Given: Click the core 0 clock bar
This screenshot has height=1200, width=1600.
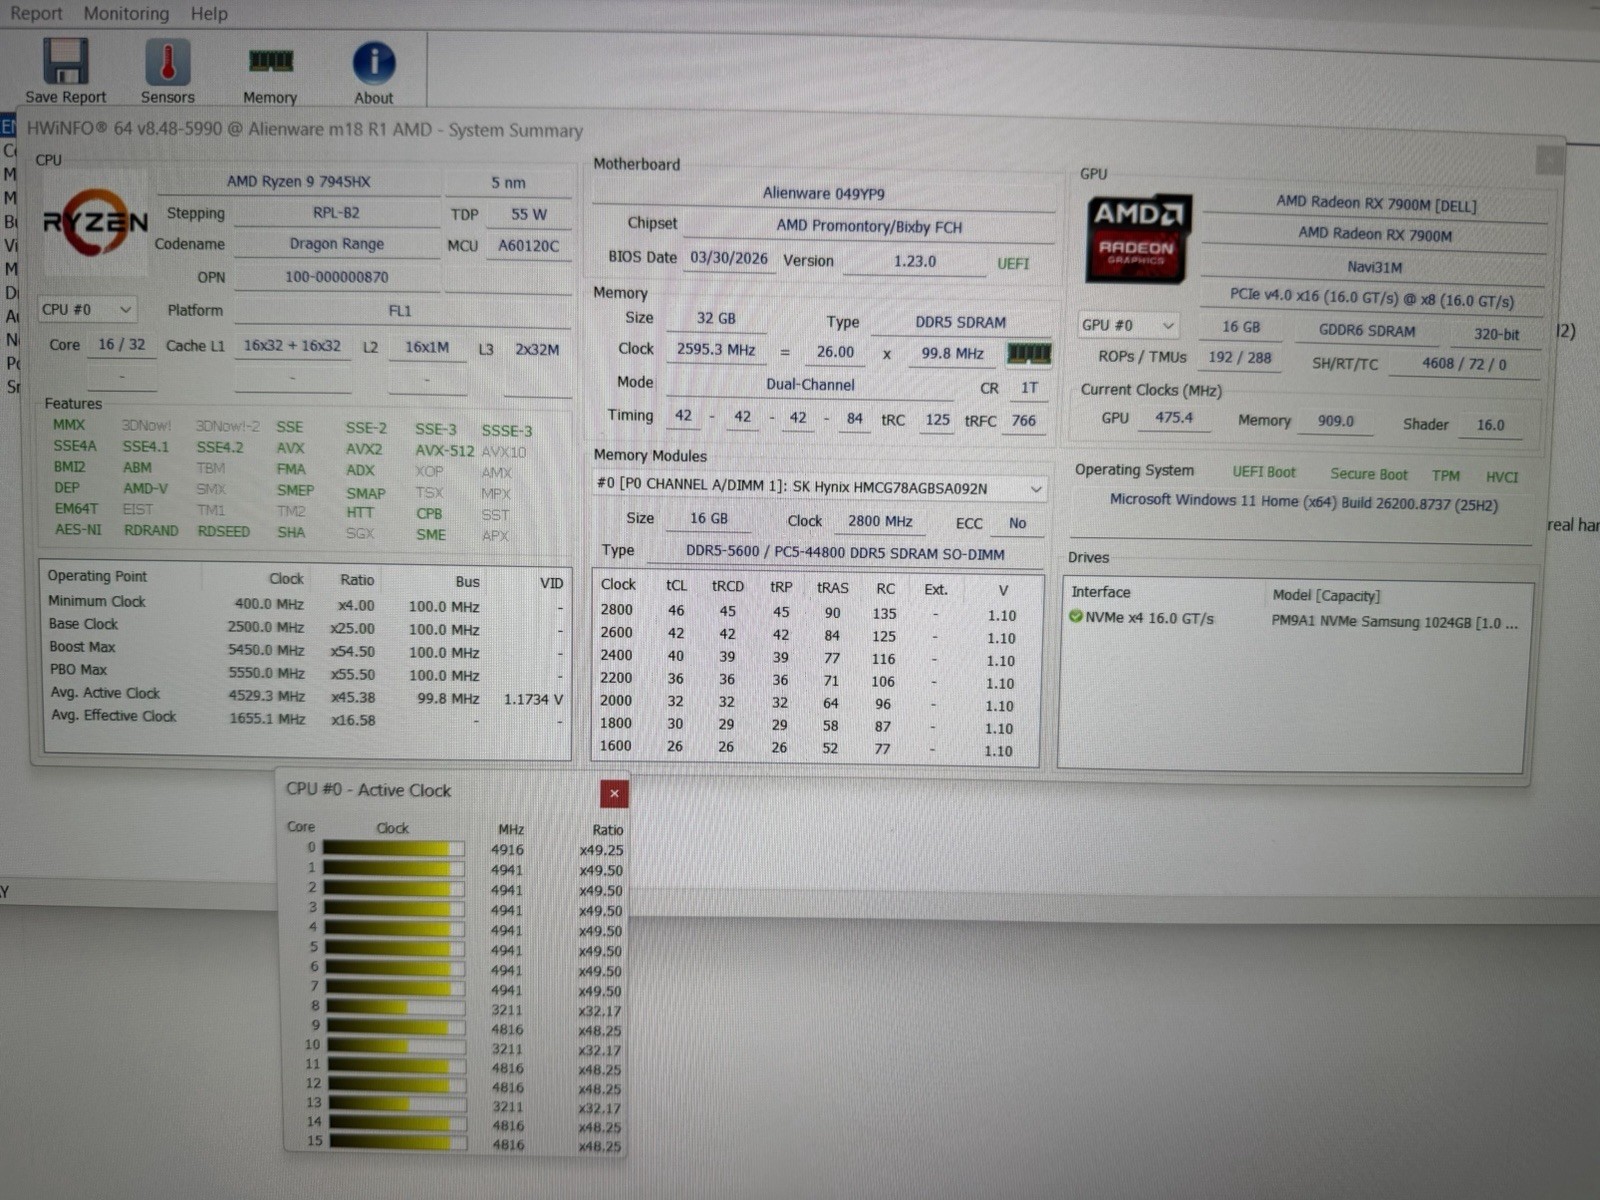Looking at the screenshot, I should (394, 849).
